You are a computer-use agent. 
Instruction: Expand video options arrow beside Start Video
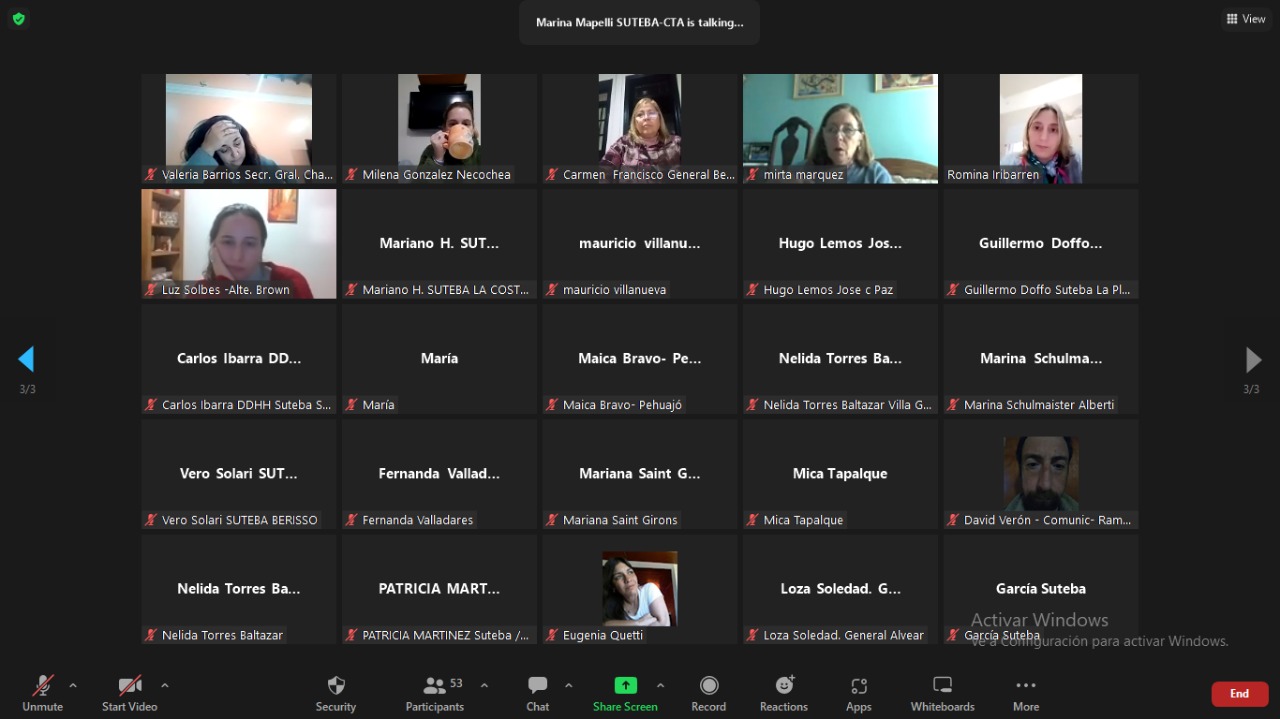[165, 685]
